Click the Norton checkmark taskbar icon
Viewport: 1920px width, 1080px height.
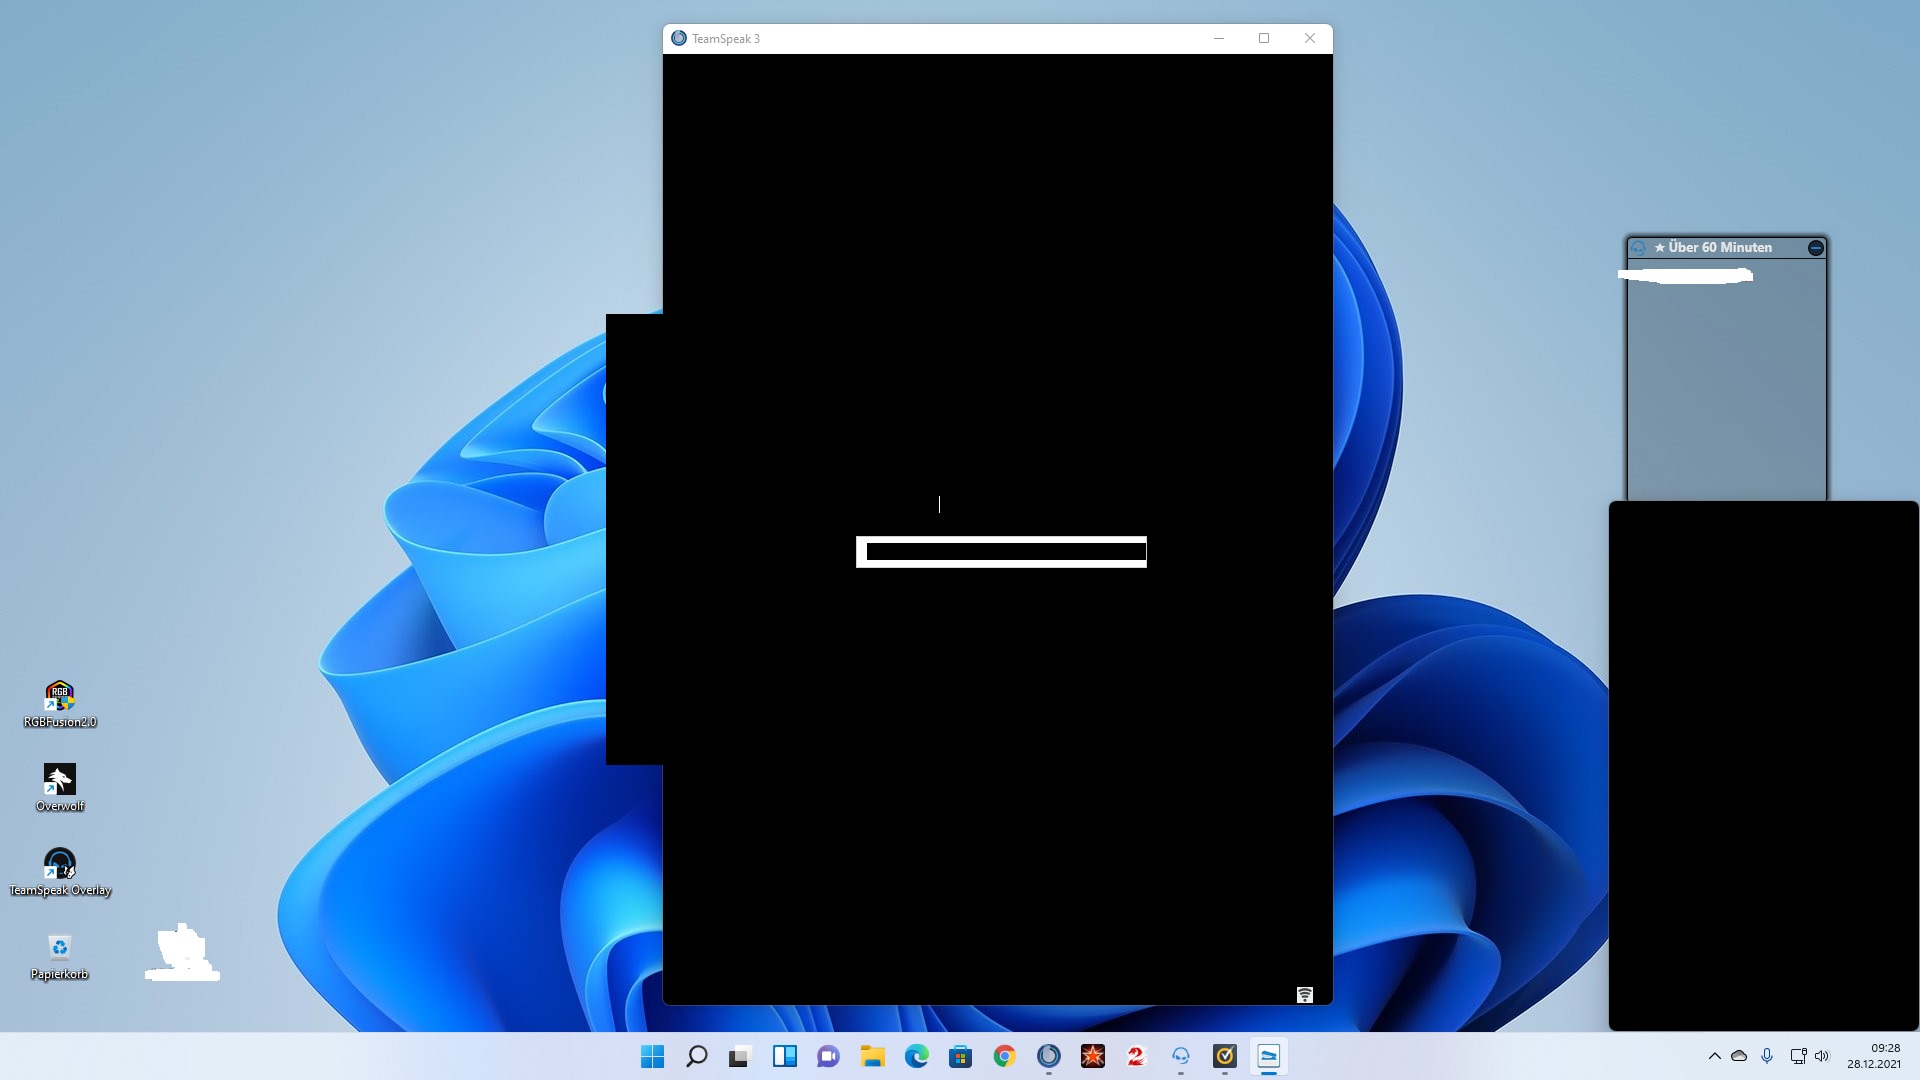tap(1224, 1056)
